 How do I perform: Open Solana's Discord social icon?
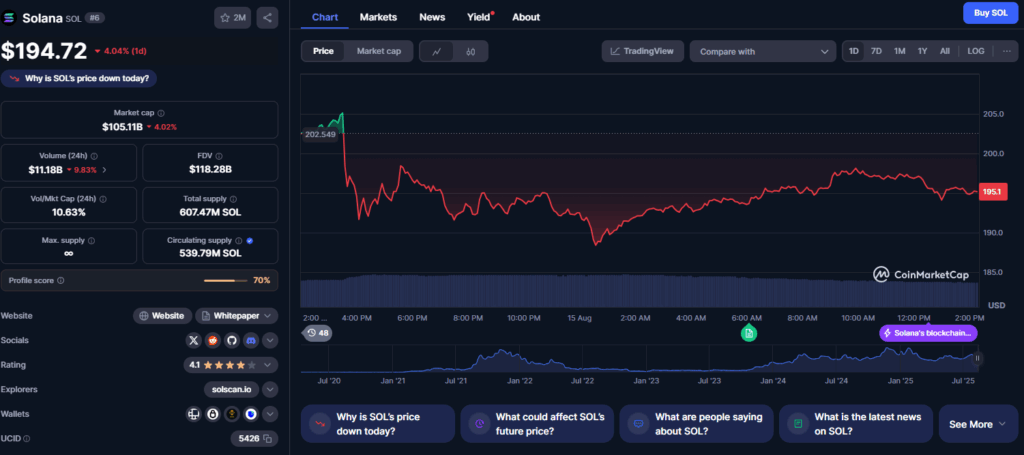coord(251,340)
